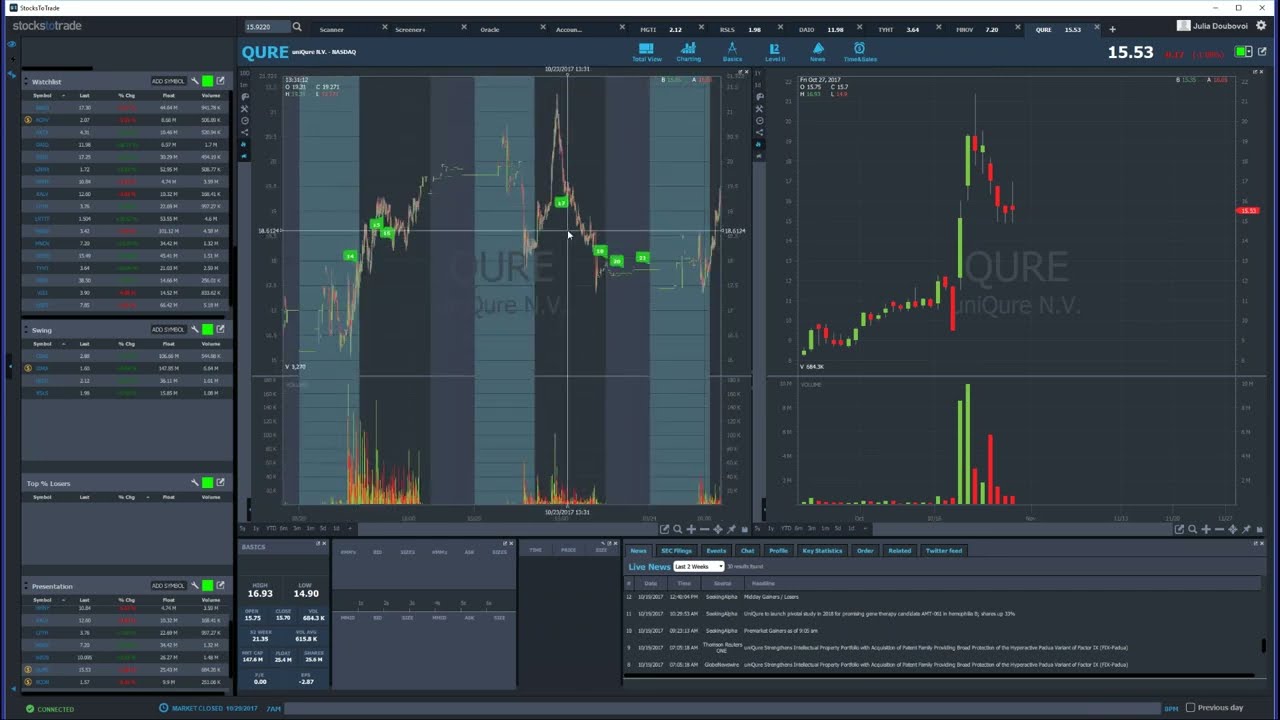
Task: Select YTD range on left chart
Action: [269, 528]
